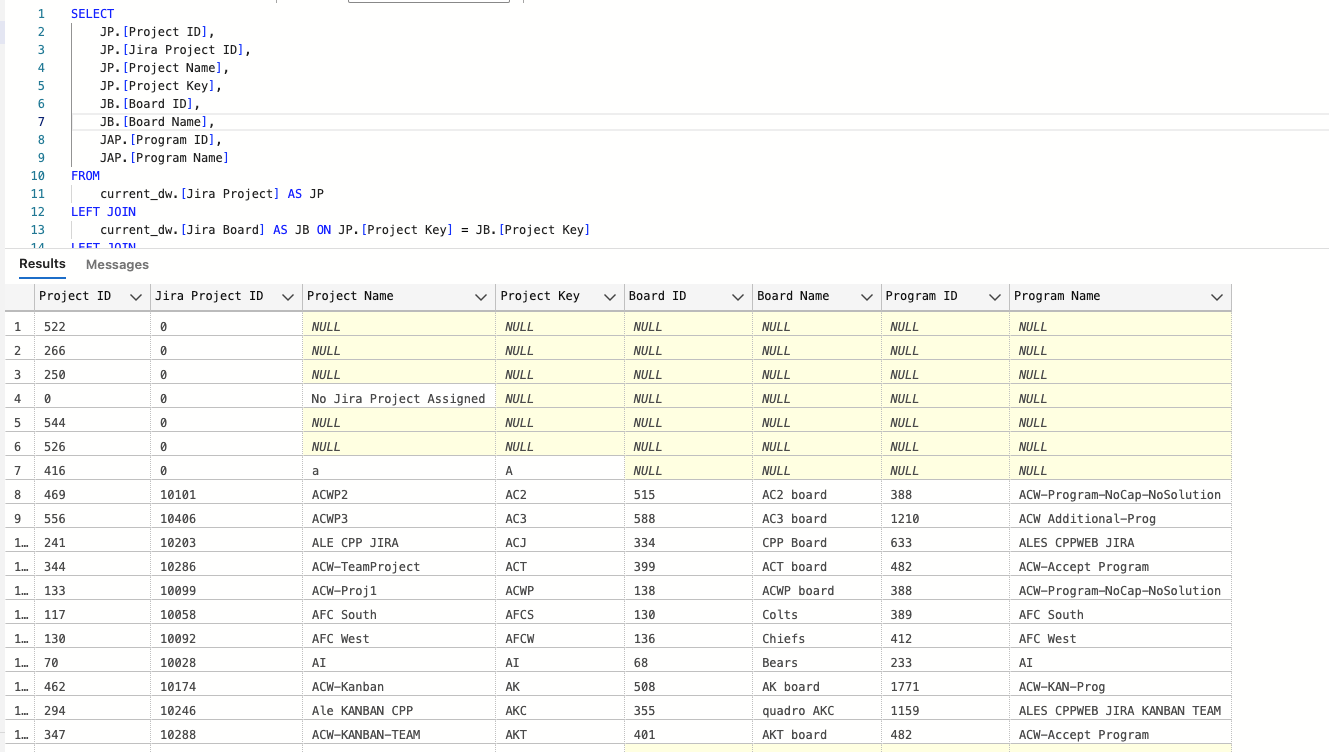Image resolution: width=1329 pixels, height=752 pixels.
Task: Select Jira Project ID value 10288
Action: (227, 735)
